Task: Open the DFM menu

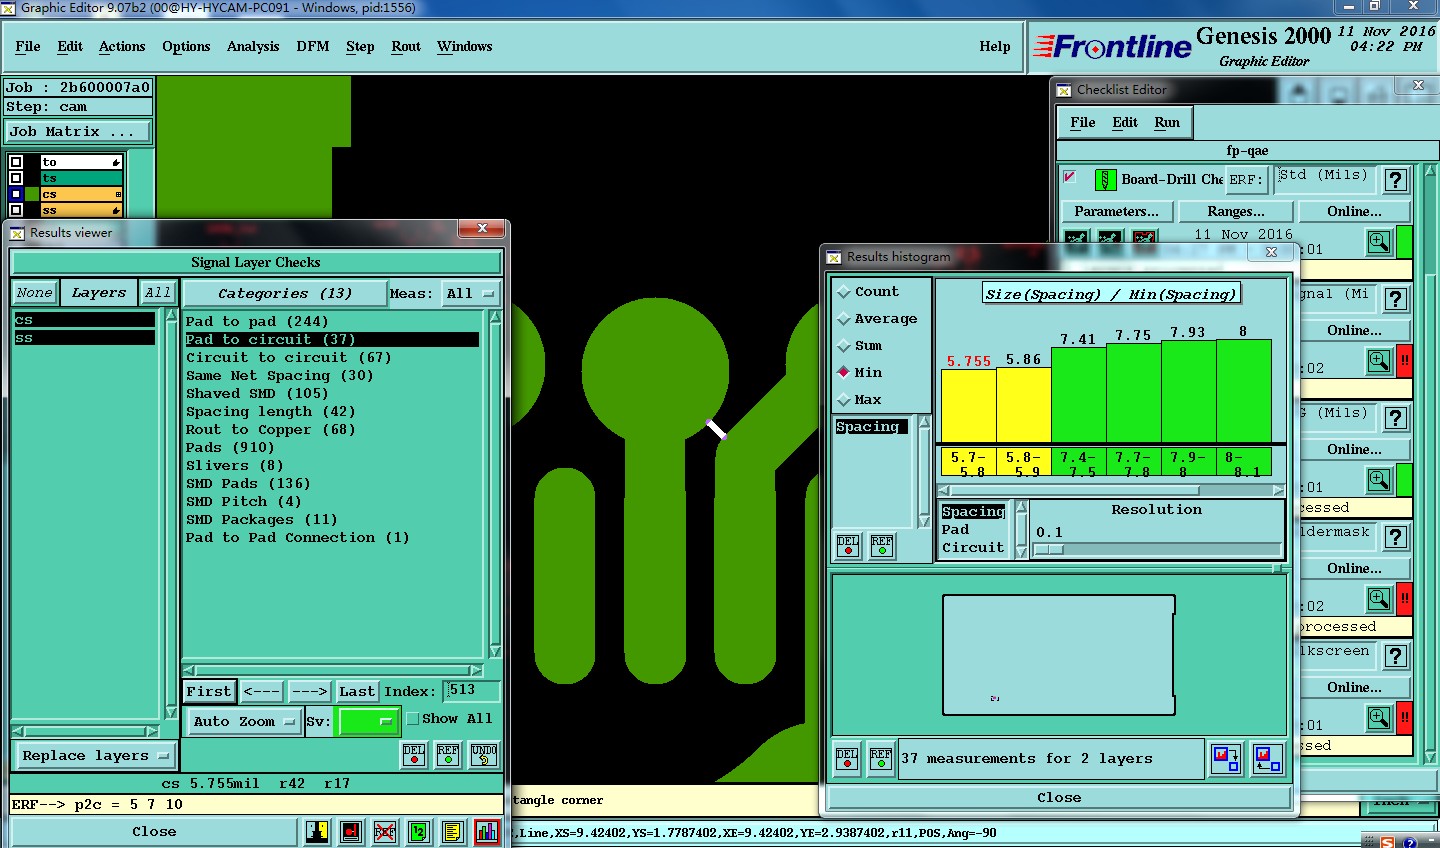Action: [312, 47]
